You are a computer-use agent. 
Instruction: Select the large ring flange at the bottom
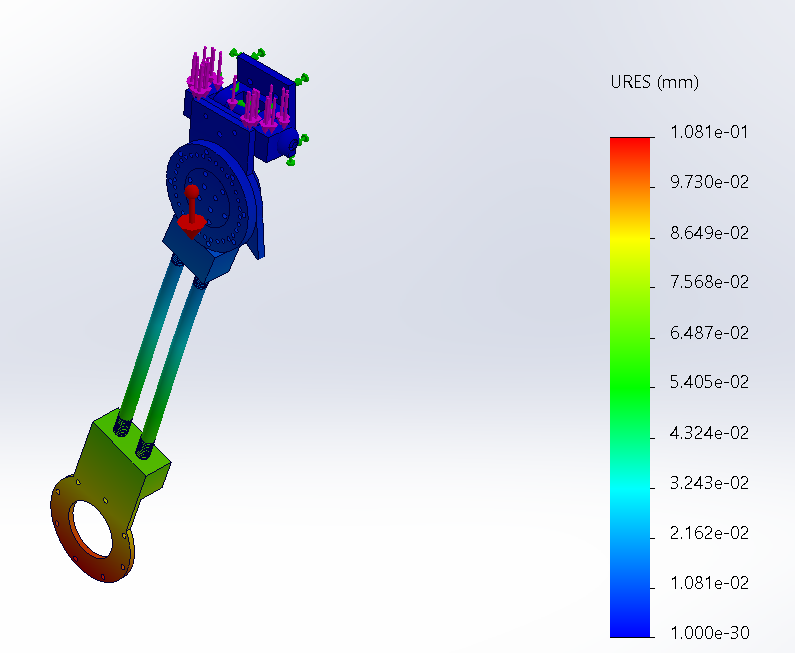click(x=92, y=528)
